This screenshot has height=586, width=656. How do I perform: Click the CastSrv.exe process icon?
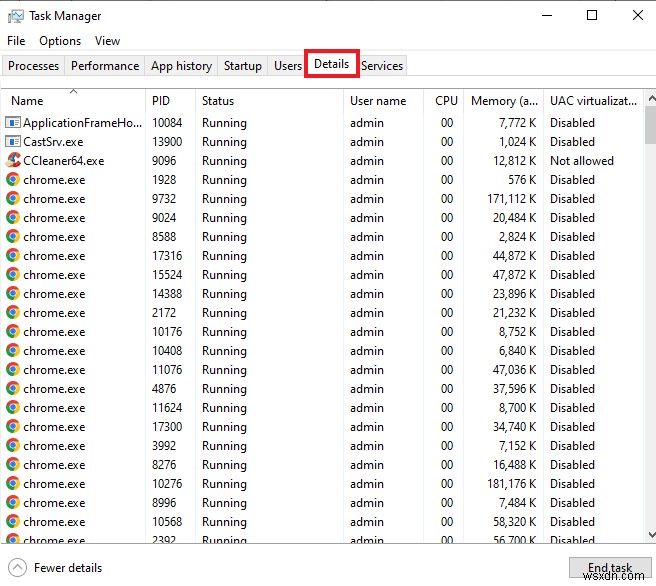tap(13, 142)
